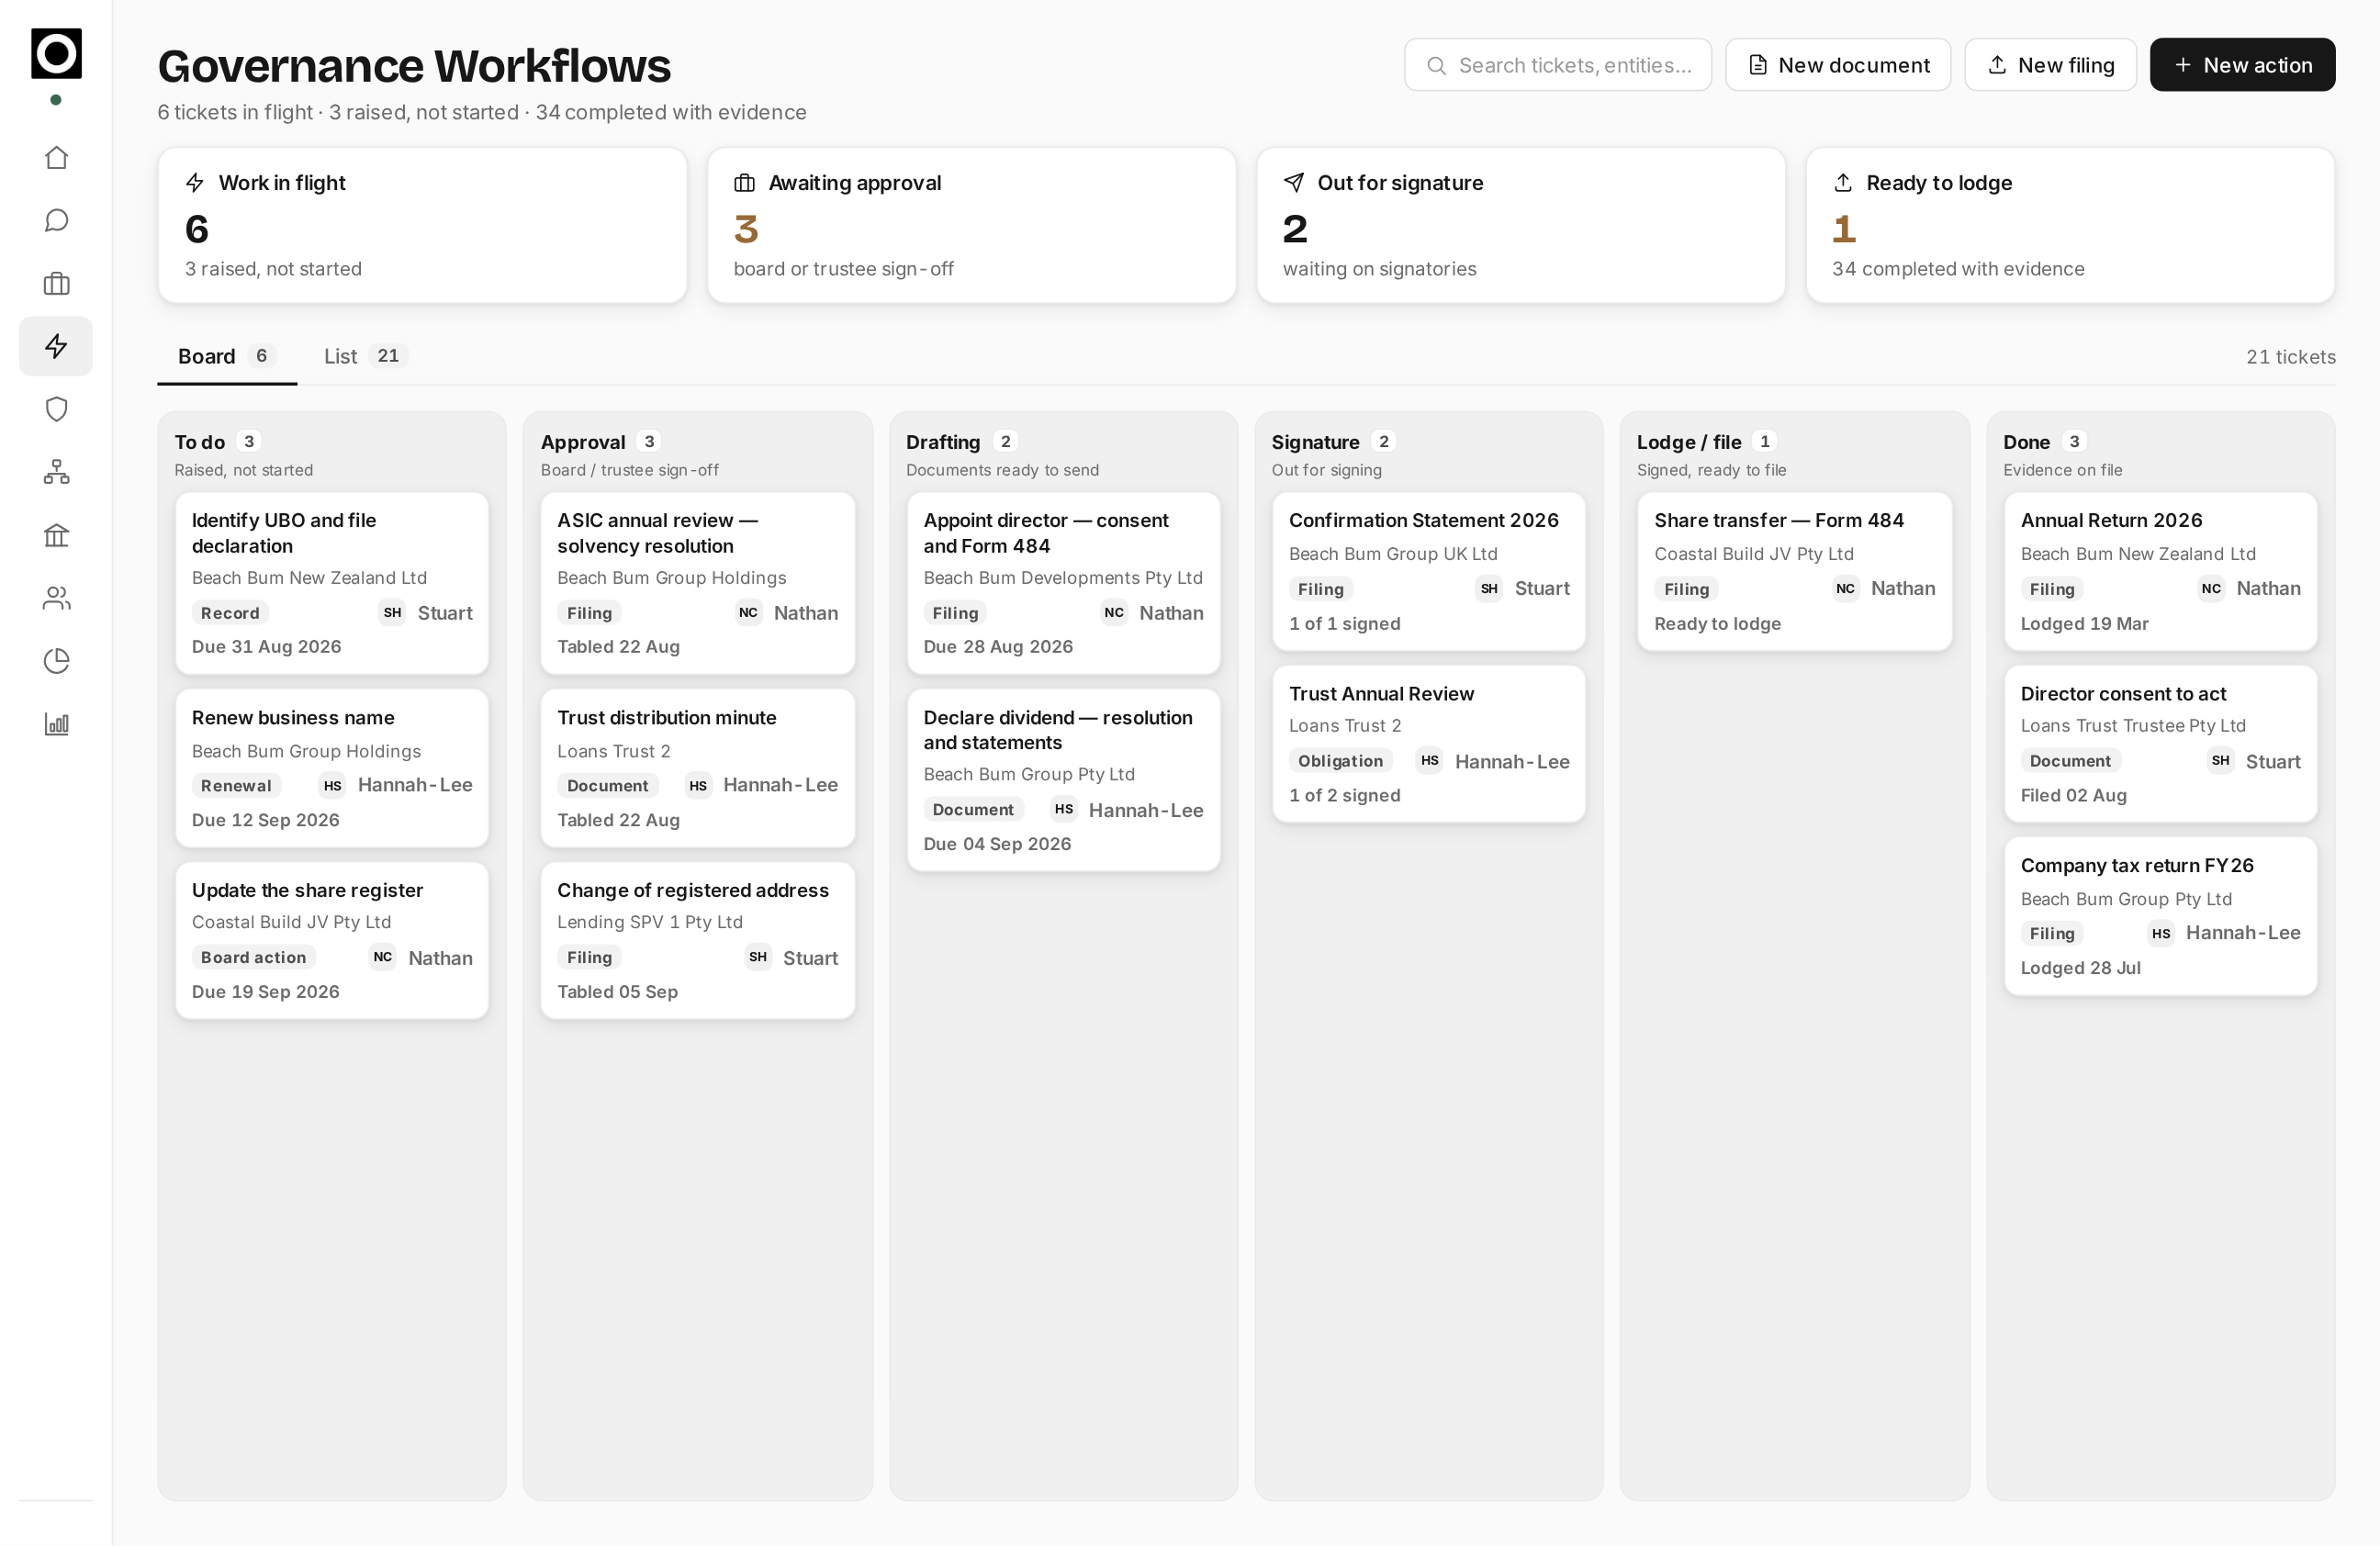Viewport: 2380px width, 1546px height.
Task: Open the Appoint director consent and Form 484 ticket
Action: pos(1064,583)
